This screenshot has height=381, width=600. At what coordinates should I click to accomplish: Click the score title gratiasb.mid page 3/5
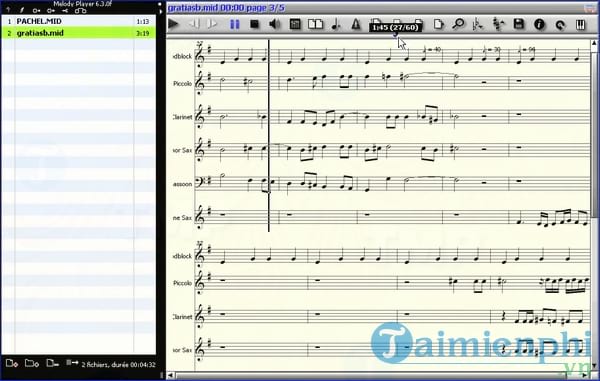pyautogui.click(x=226, y=8)
